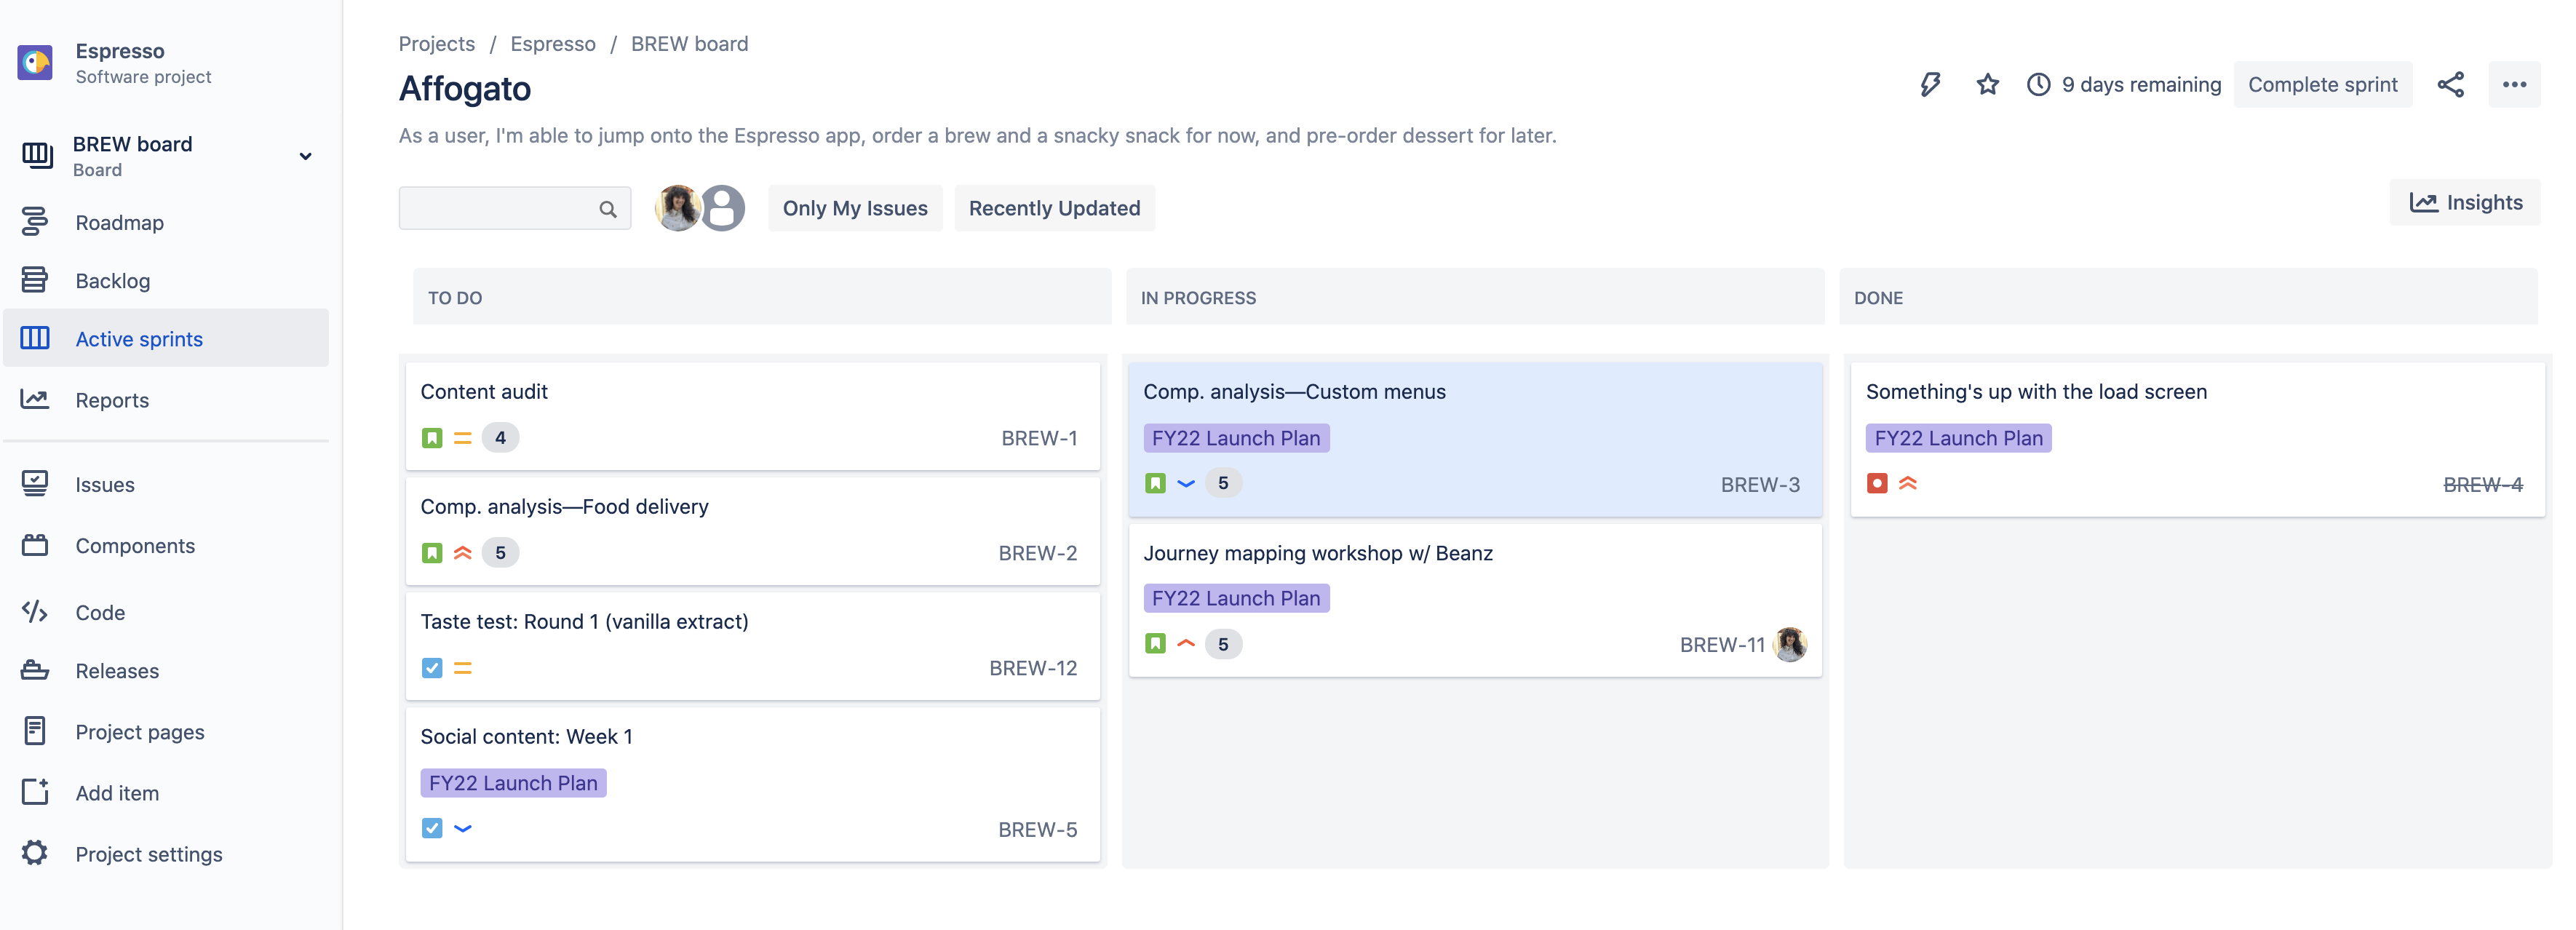Expand story points on BREW-11
Screen dimensions: 2576x930
point(1223,643)
